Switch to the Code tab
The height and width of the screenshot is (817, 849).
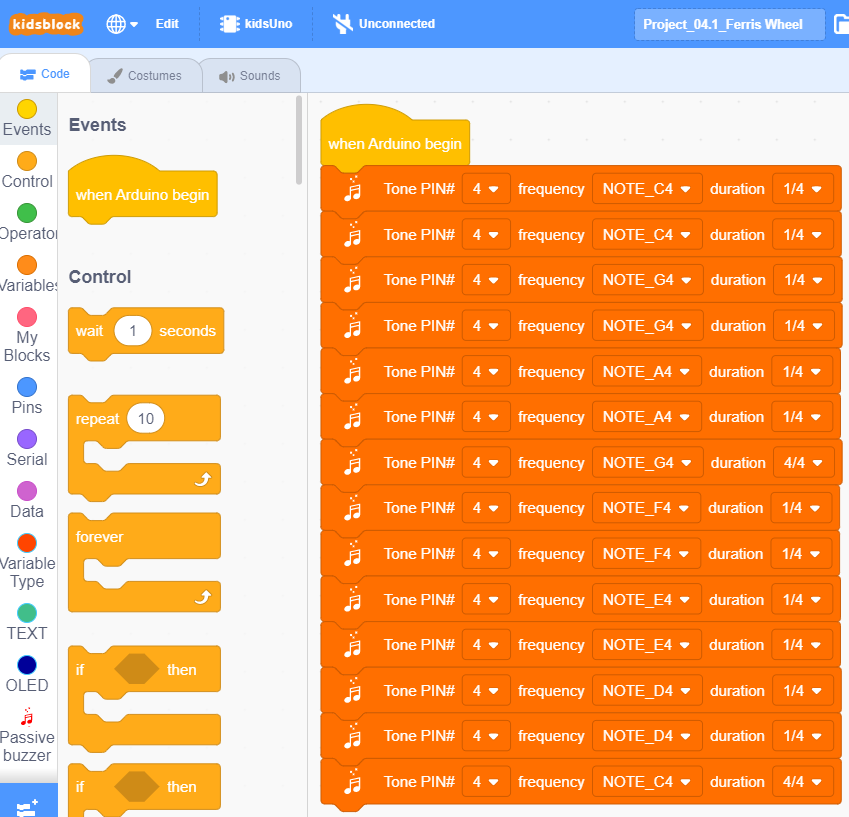click(x=45, y=74)
